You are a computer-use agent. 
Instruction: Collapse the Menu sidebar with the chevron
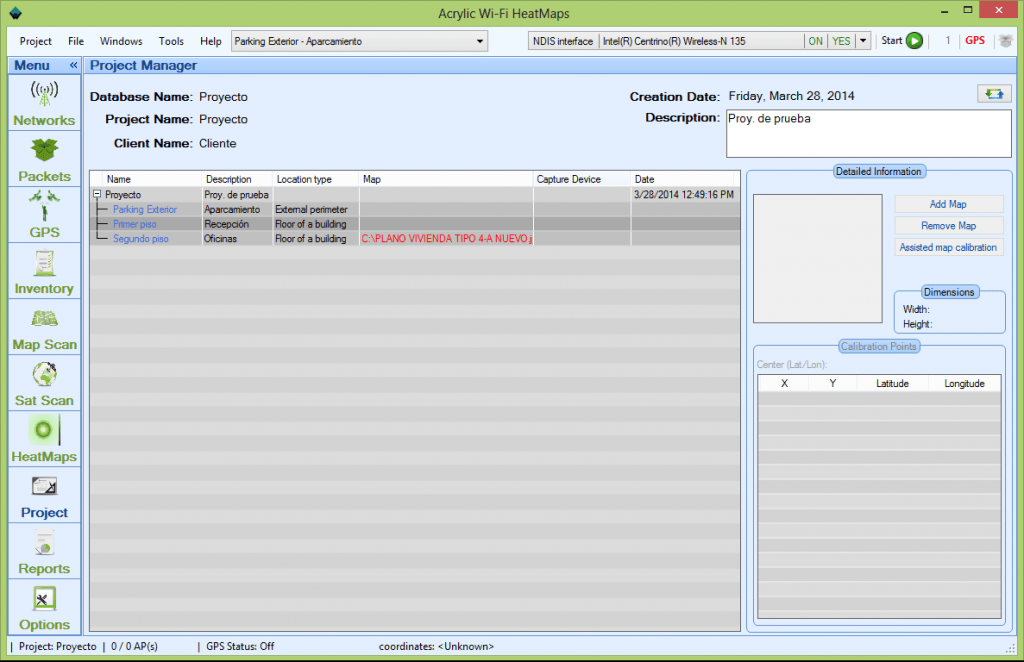coord(71,65)
